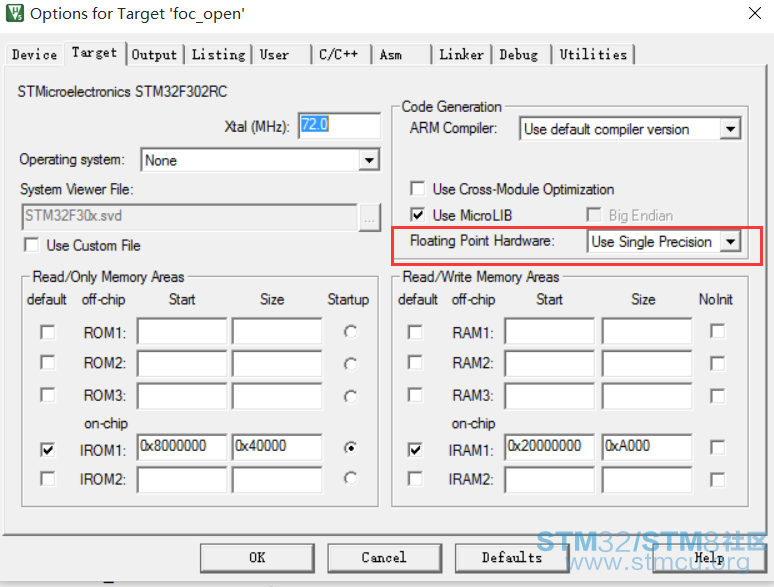
Task: Expand the ARM Compiler version dropdown
Action: 730,129
